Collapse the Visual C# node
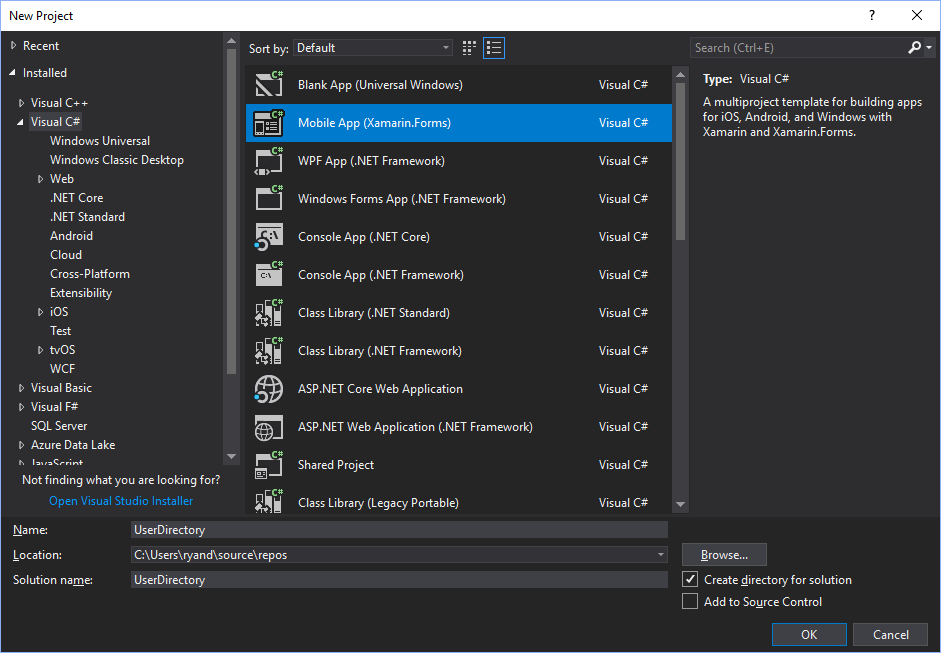The width and height of the screenshot is (941, 653). [x=21, y=122]
